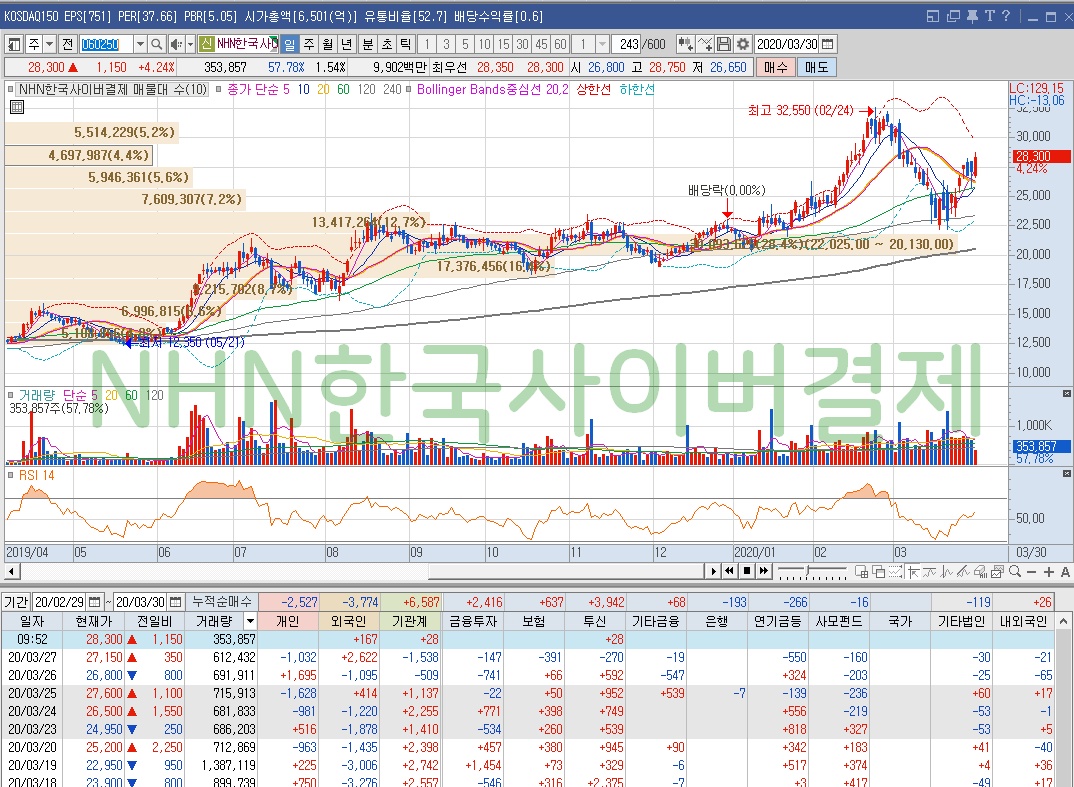Viewport: 1074px width, 787px height.
Task: Toggle the 30 interval button
Action: [522, 45]
